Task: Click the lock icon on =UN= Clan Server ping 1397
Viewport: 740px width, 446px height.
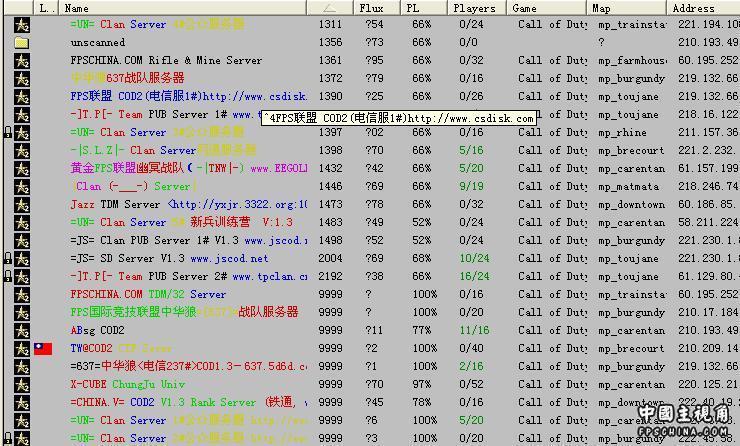Action: 8,133
